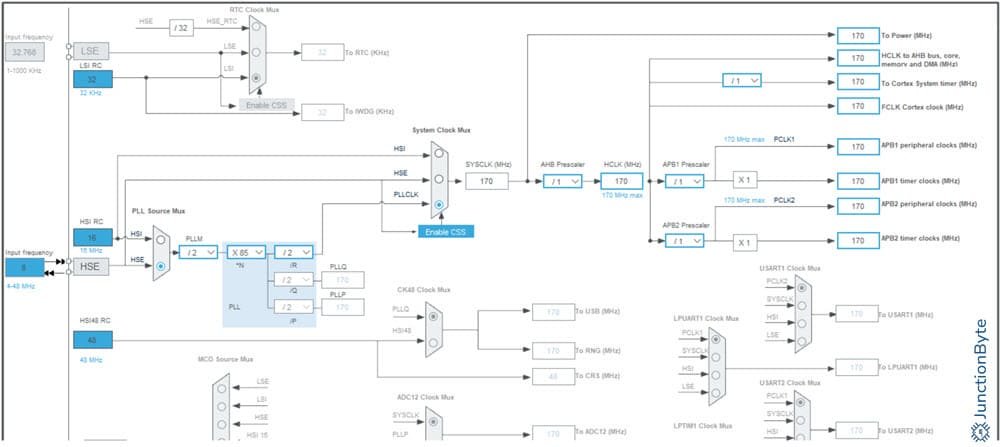Click the LSE oscillator block
Screen dimensions: 1000x447
tap(91, 51)
